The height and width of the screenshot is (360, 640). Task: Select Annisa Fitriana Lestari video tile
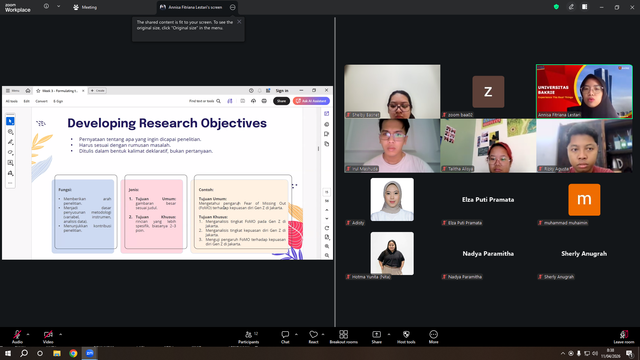(x=584, y=91)
